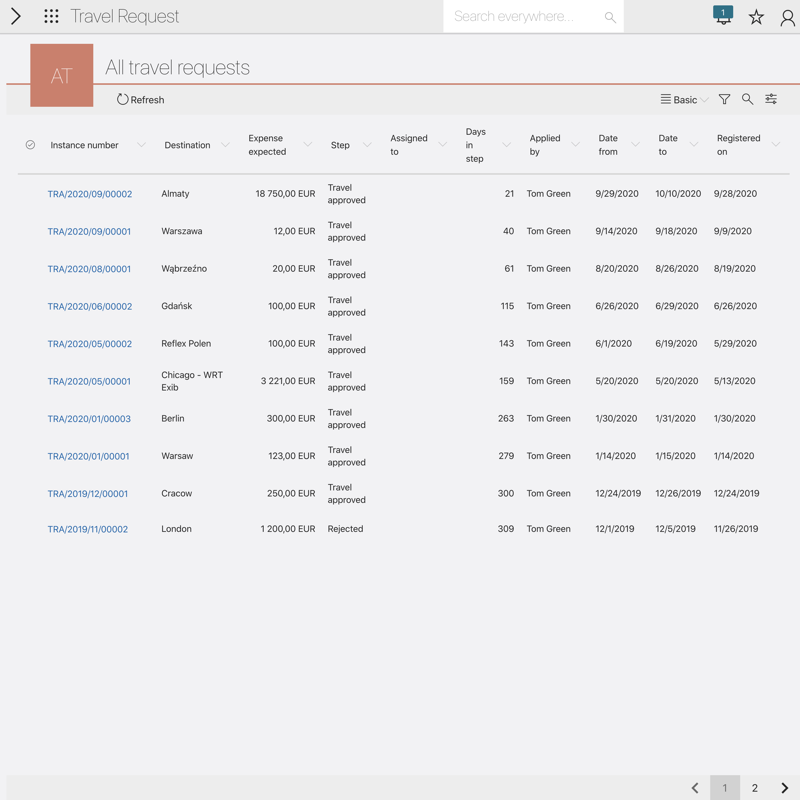Toggle the select all rows checkbox
Image resolution: width=800 pixels, height=800 pixels.
click(x=30, y=145)
